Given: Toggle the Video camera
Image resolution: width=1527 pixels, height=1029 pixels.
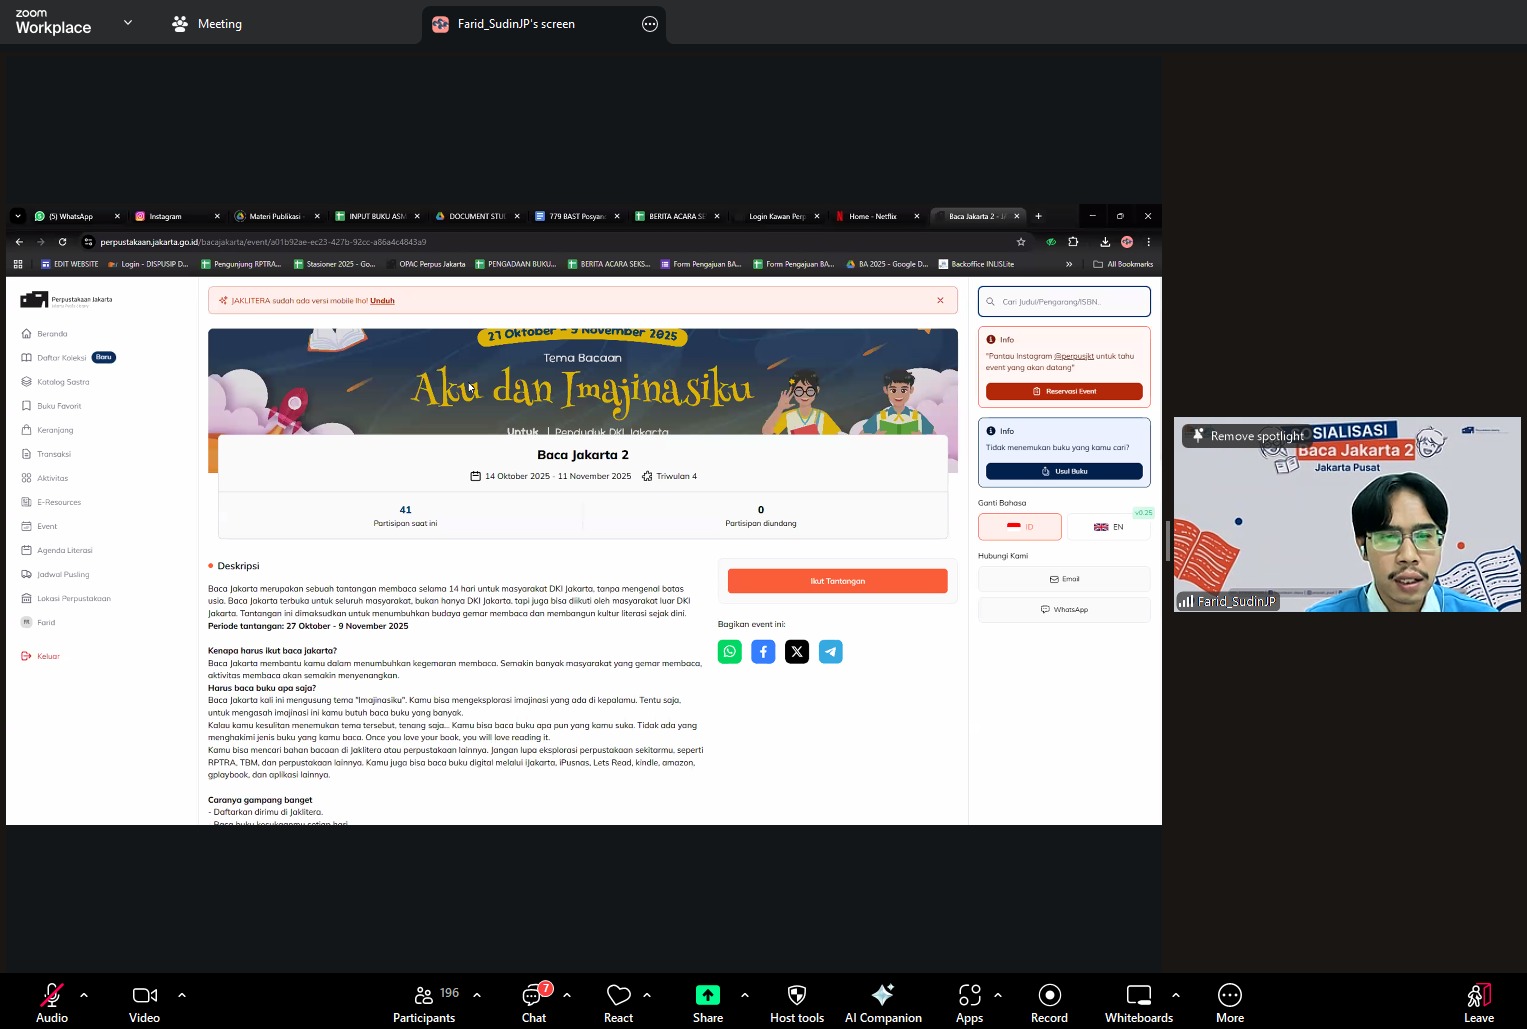Looking at the screenshot, I should (x=144, y=1003).
